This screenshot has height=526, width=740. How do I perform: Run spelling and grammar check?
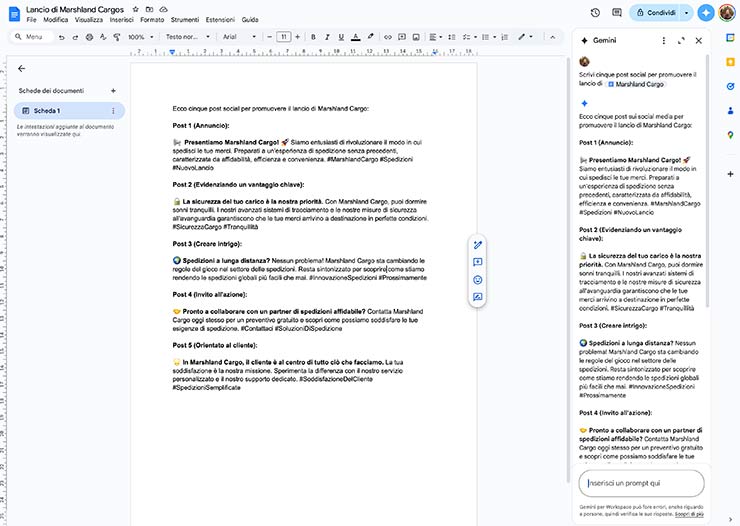tap(103, 37)
